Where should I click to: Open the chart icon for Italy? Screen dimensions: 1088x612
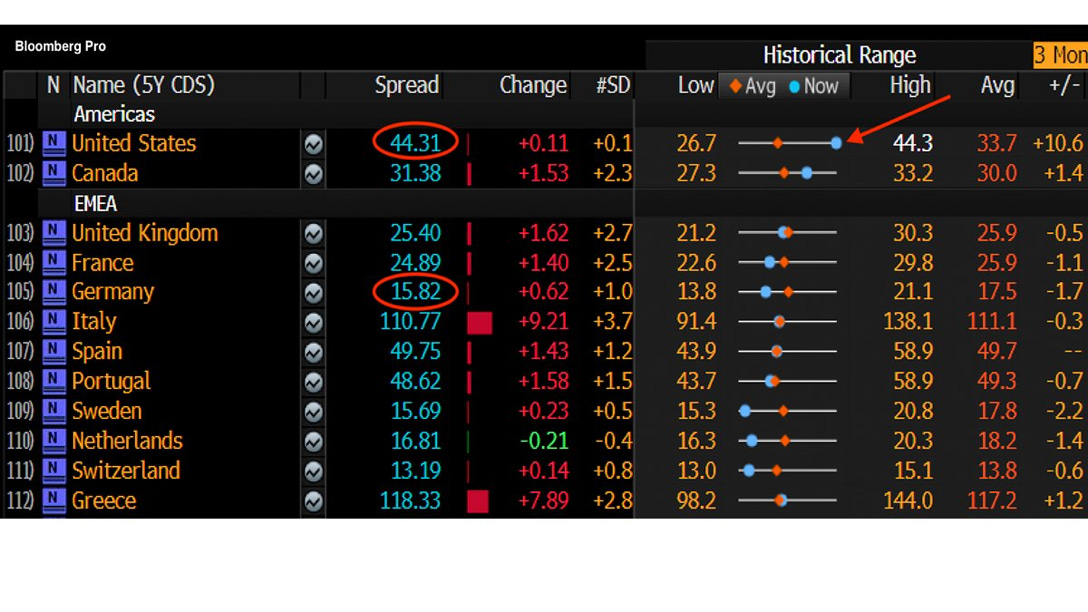[314, 323]
